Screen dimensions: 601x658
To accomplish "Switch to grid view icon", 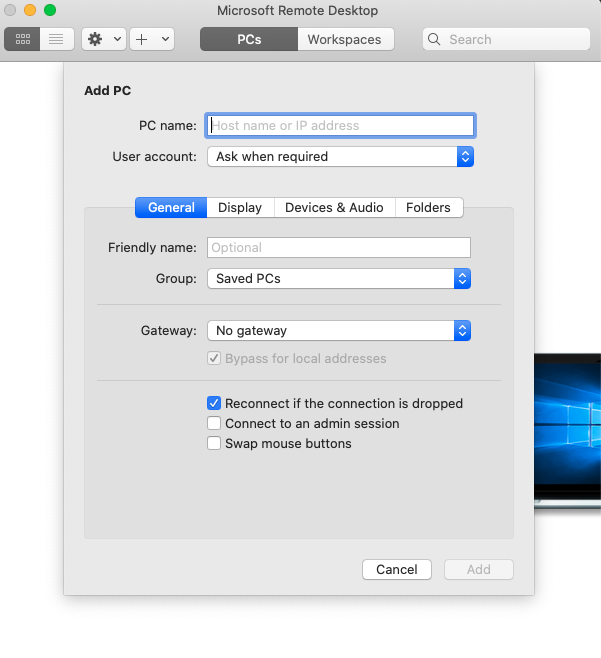I will 23,39.
